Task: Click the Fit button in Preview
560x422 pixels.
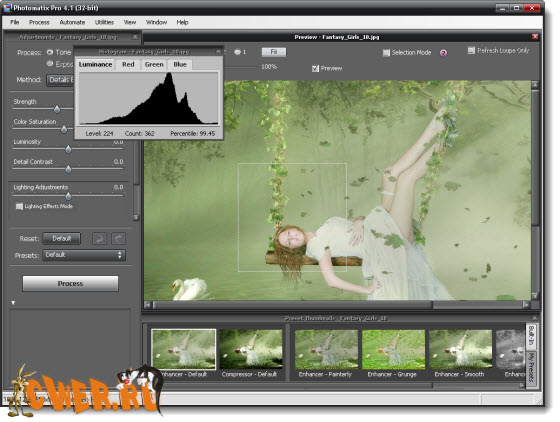Action: pos(274,52)
